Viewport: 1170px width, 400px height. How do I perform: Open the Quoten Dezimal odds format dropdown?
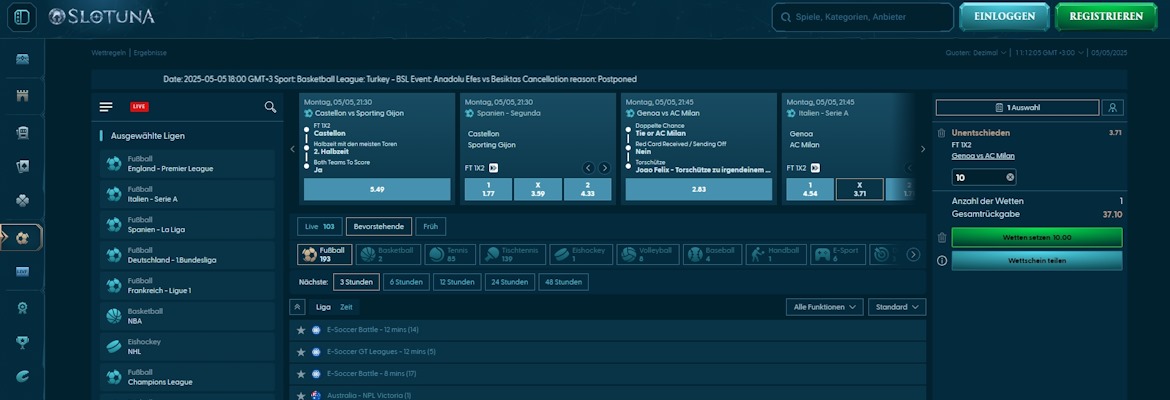pyautogui.click(x=976, y=53)
